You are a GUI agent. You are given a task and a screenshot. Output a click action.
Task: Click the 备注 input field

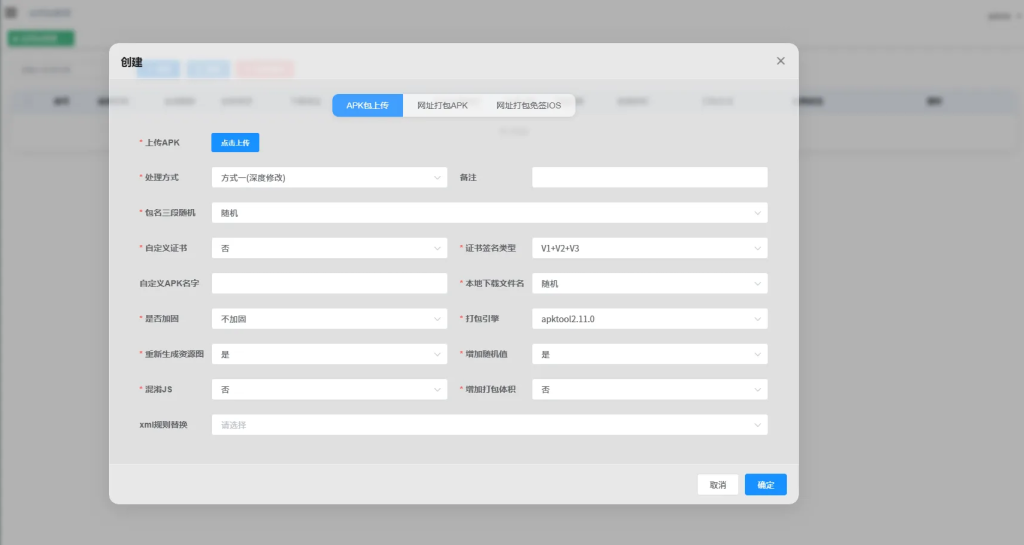coord(649,177)
